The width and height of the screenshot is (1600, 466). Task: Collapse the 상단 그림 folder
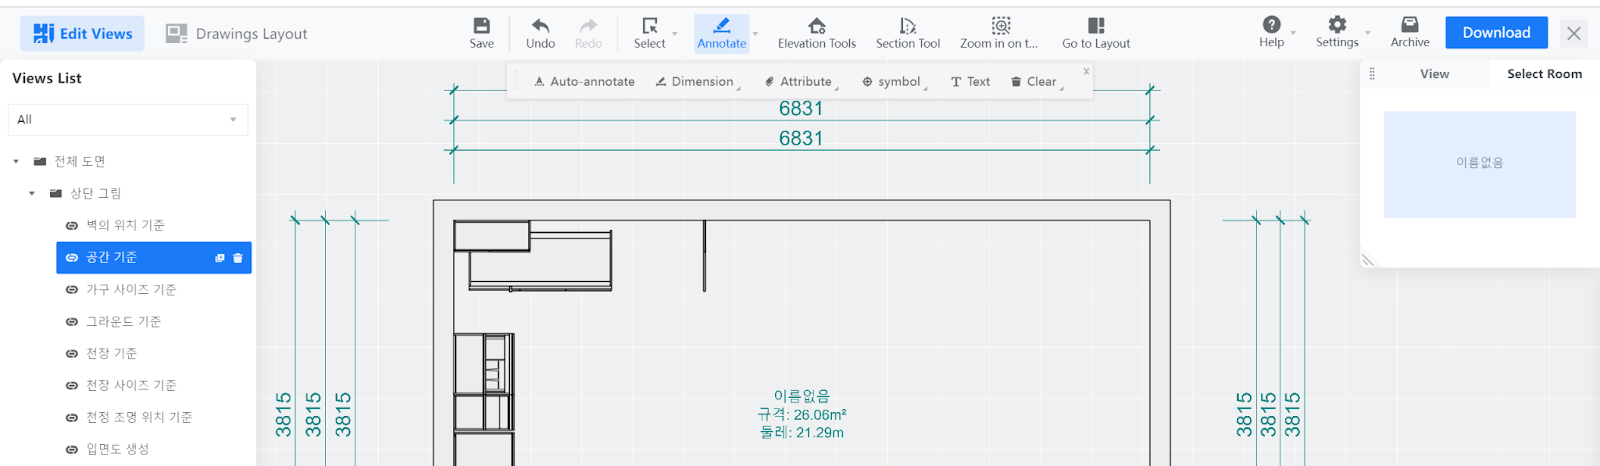point(32,194)
